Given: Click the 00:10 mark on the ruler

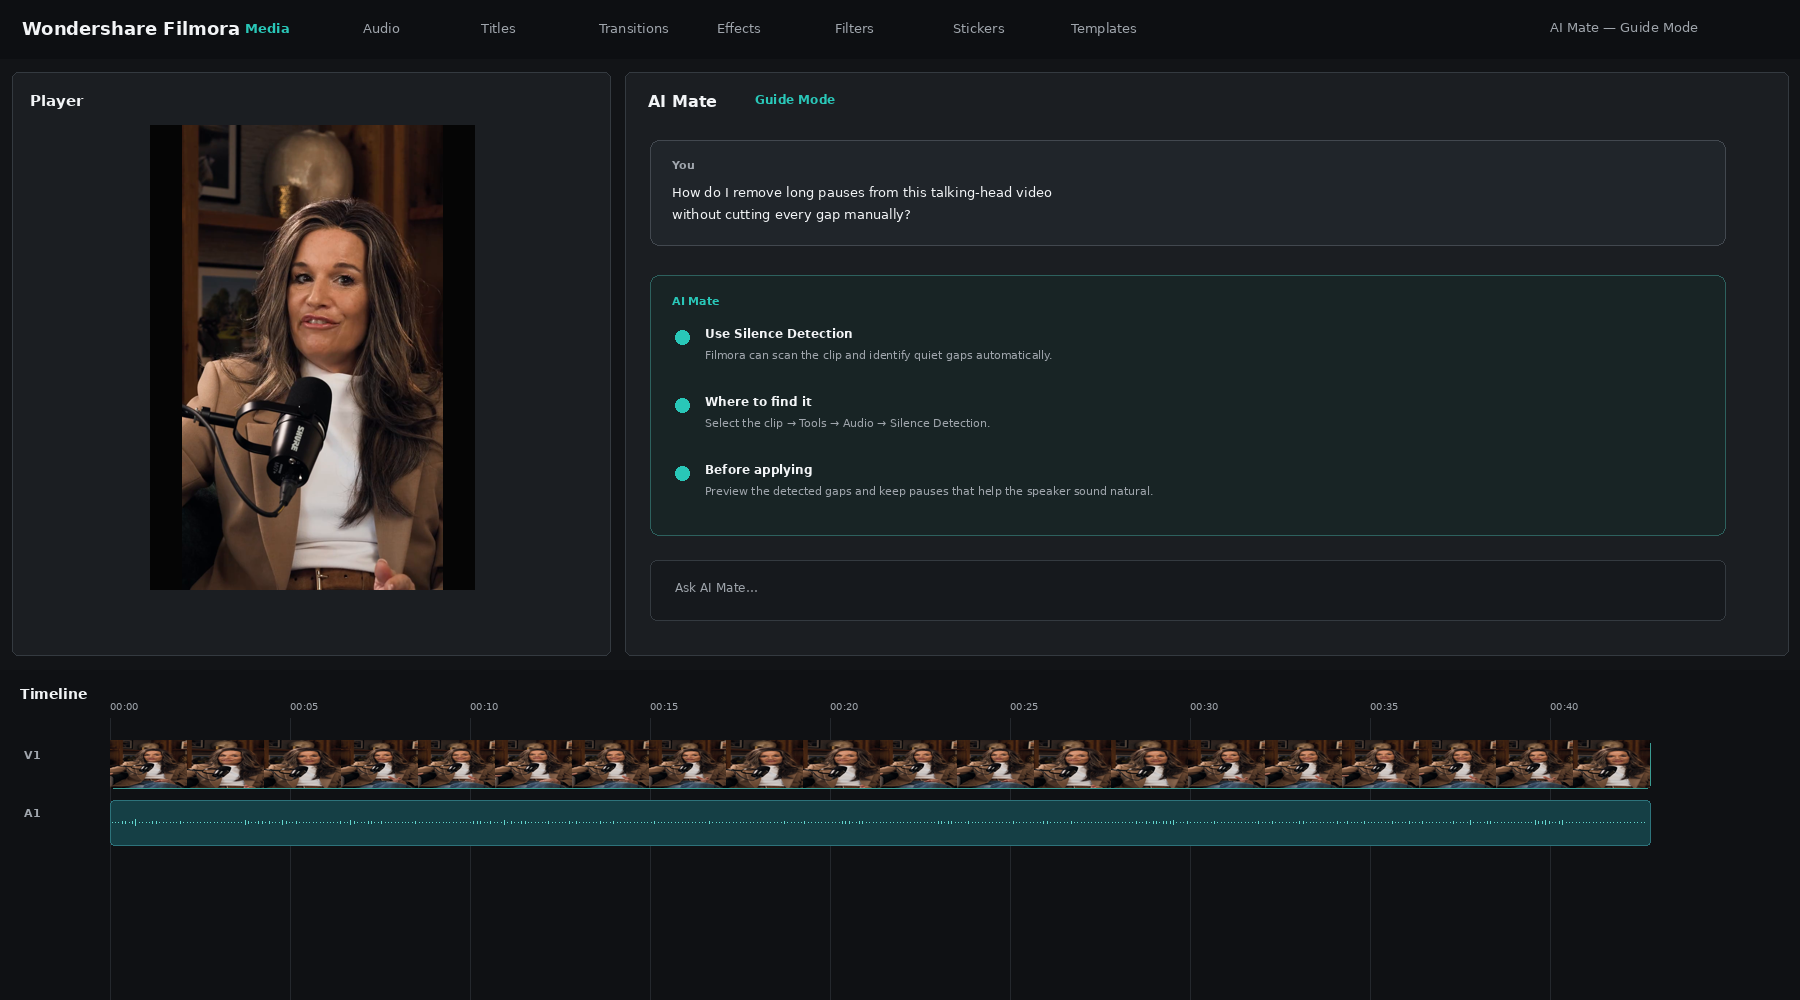Looking at the screenshot, I should 484,707.
